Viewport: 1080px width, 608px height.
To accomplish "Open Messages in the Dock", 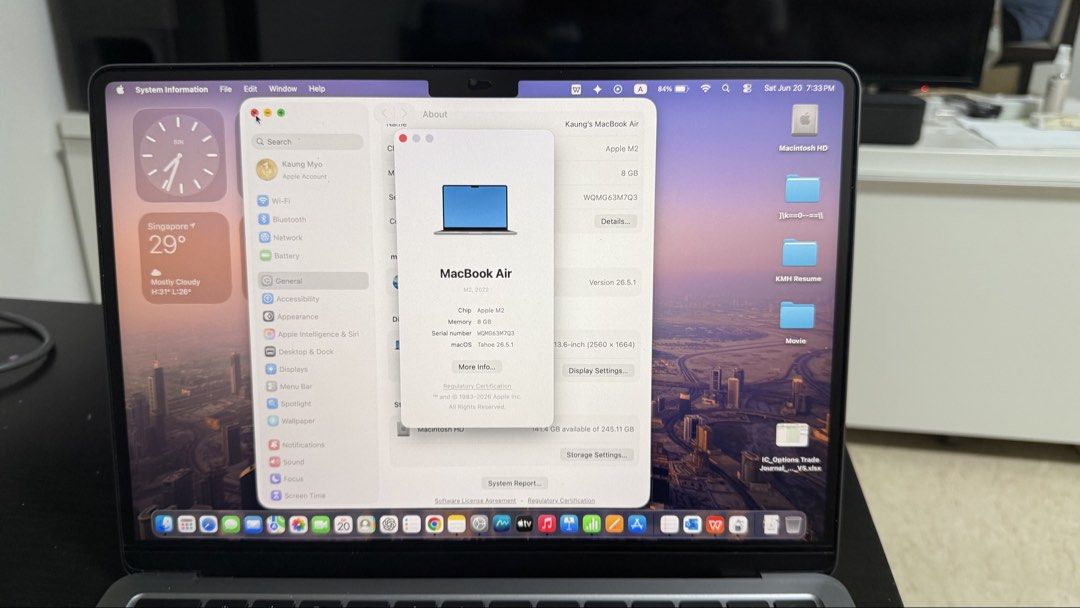I will point(231,525).
